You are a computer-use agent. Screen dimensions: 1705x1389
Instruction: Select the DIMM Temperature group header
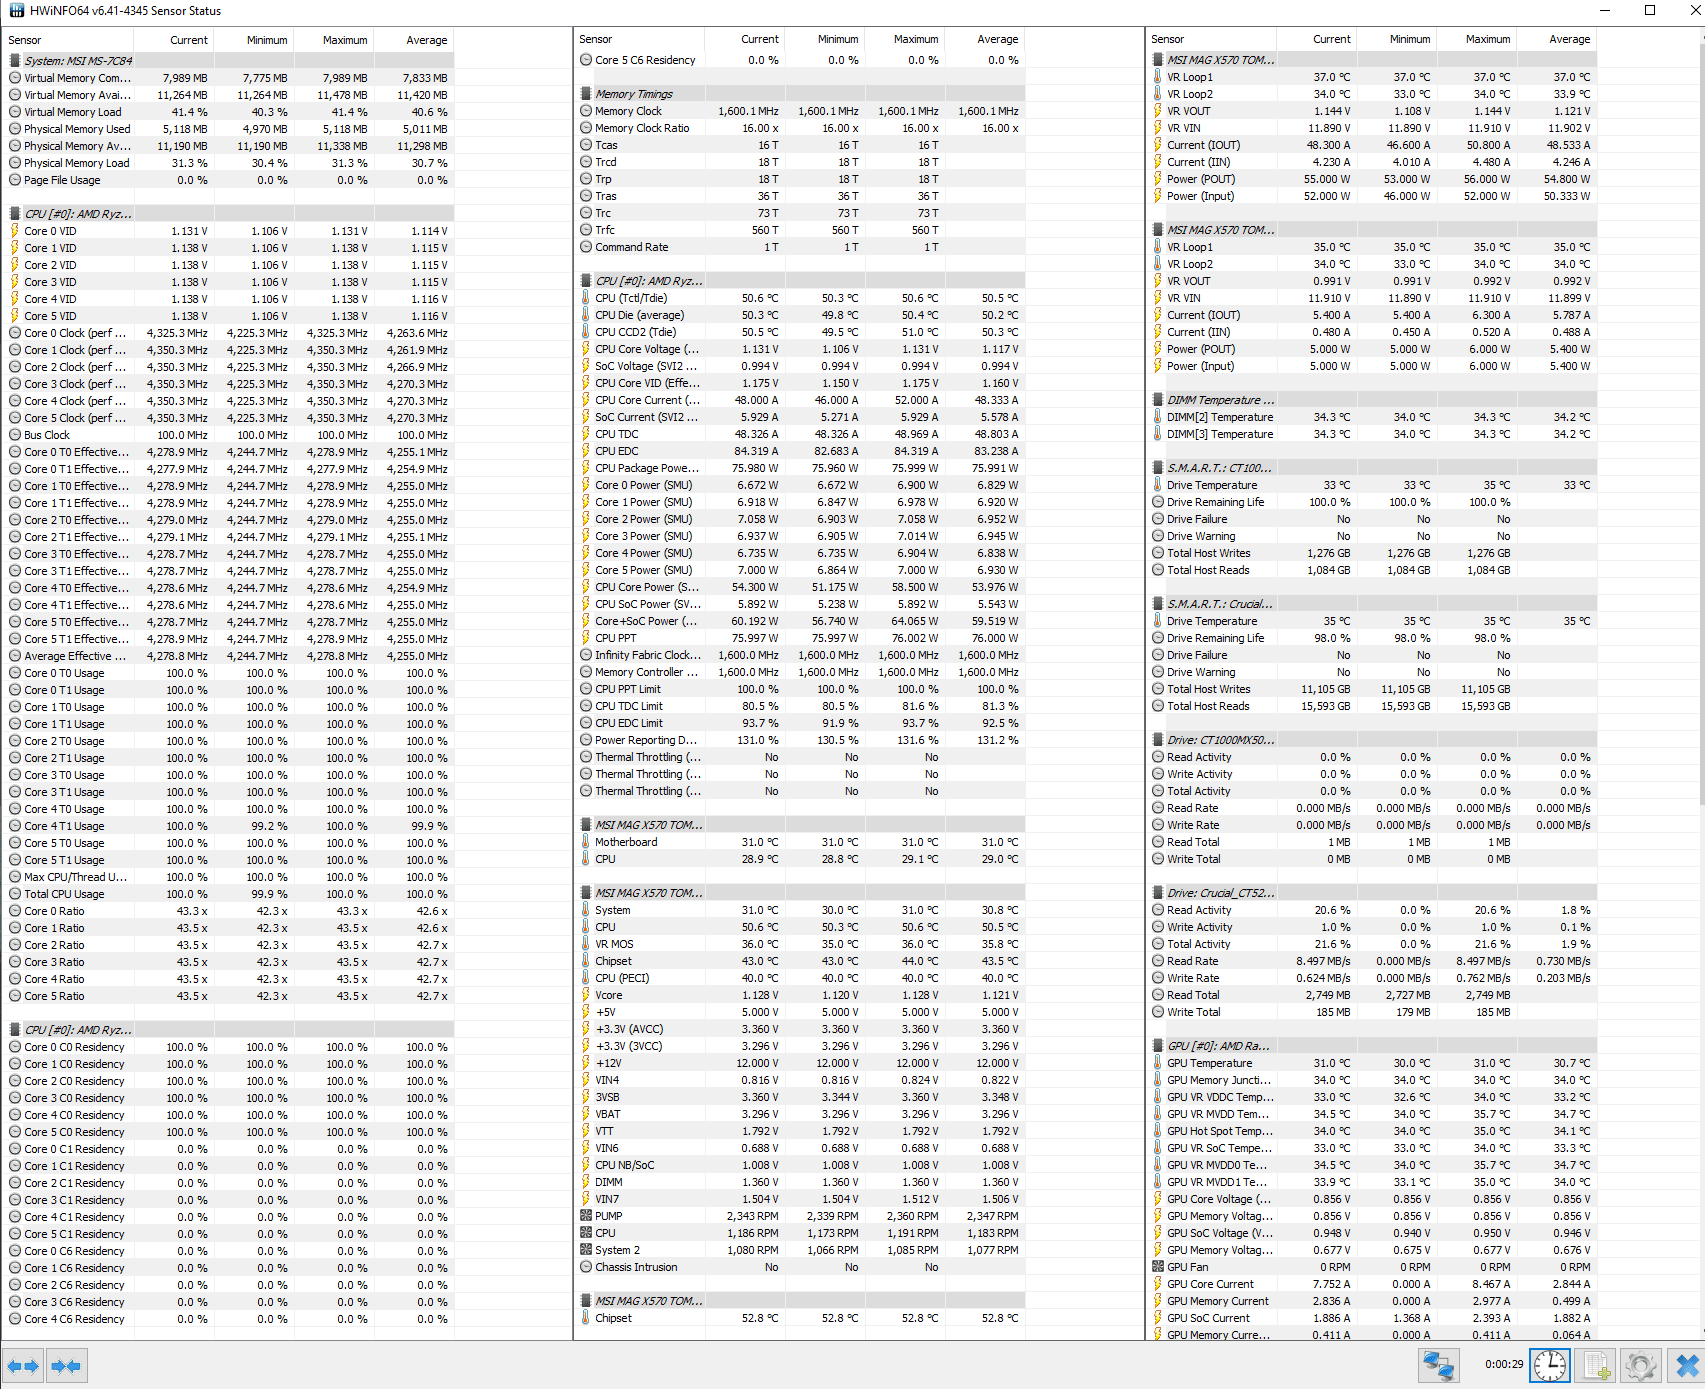coord(1373,400)
